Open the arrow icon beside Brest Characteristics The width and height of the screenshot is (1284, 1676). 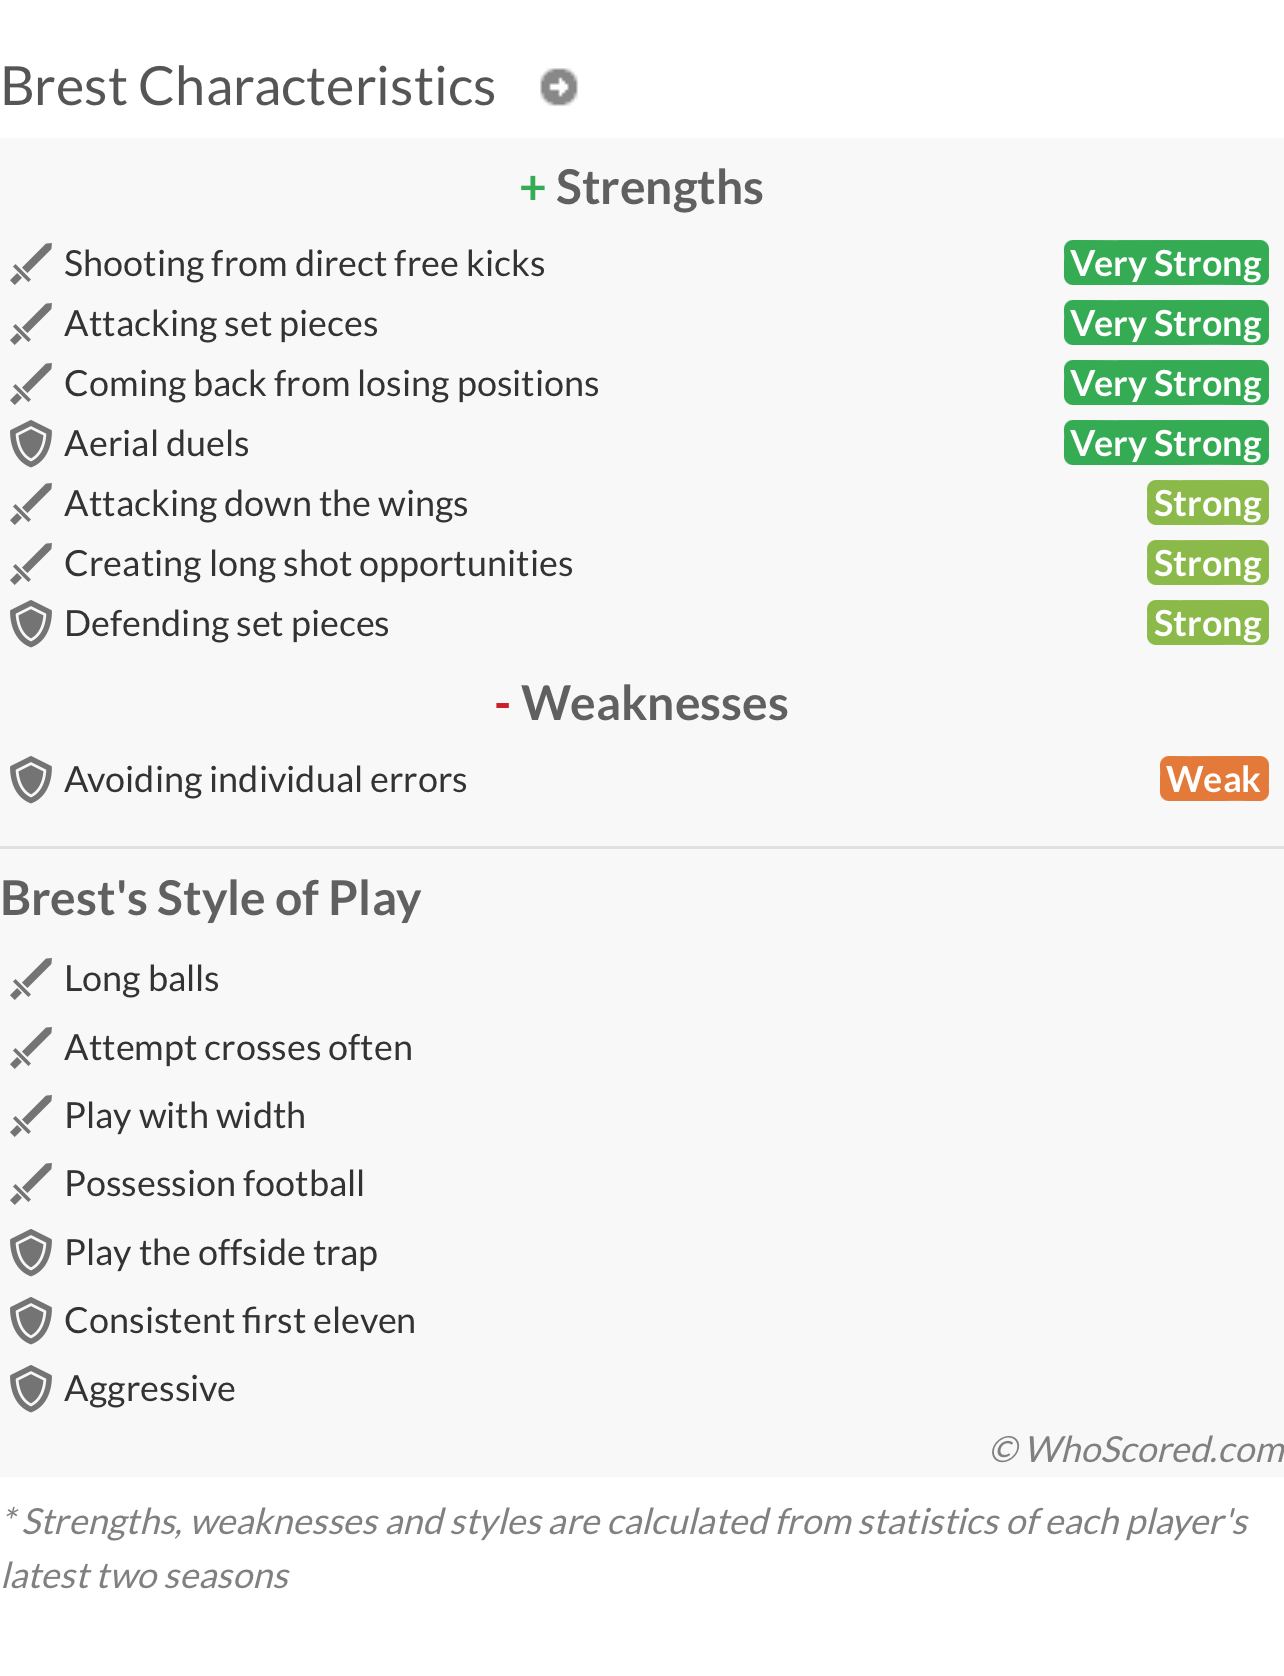(559, 87)
